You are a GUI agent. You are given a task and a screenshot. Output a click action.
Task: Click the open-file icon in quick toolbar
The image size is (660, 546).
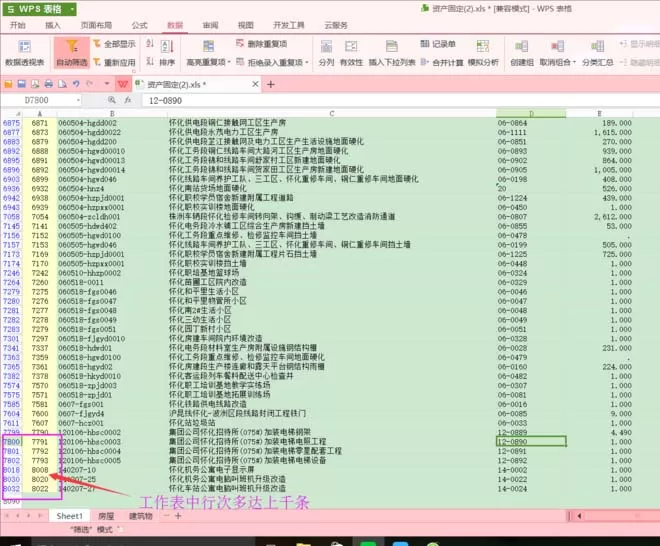point(8,84)
